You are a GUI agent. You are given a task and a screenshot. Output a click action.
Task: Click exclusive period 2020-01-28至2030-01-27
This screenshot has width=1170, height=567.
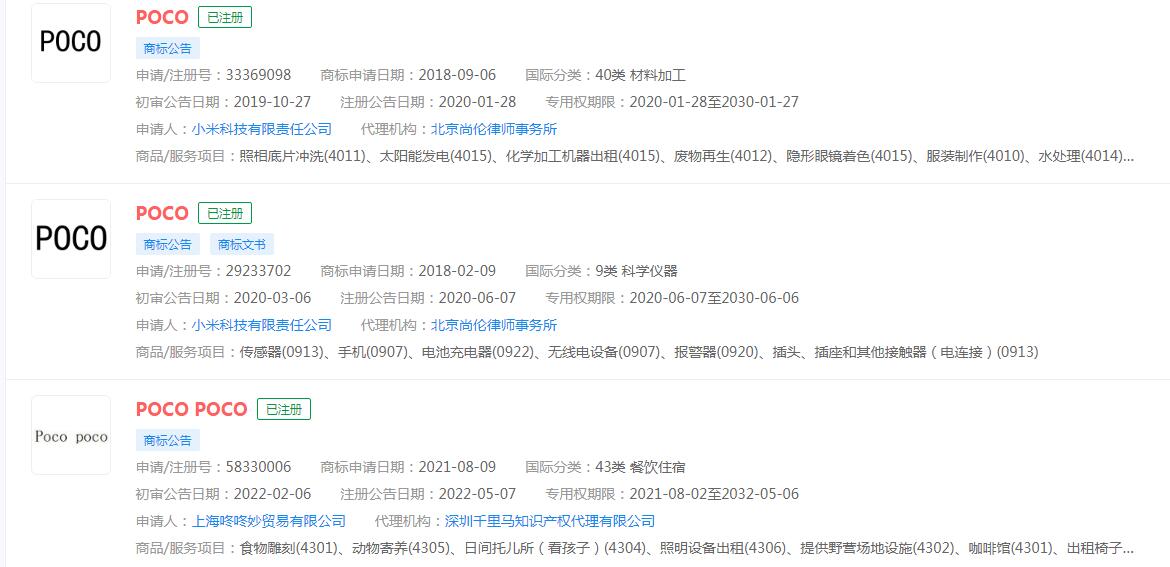(x=714, y=102)
